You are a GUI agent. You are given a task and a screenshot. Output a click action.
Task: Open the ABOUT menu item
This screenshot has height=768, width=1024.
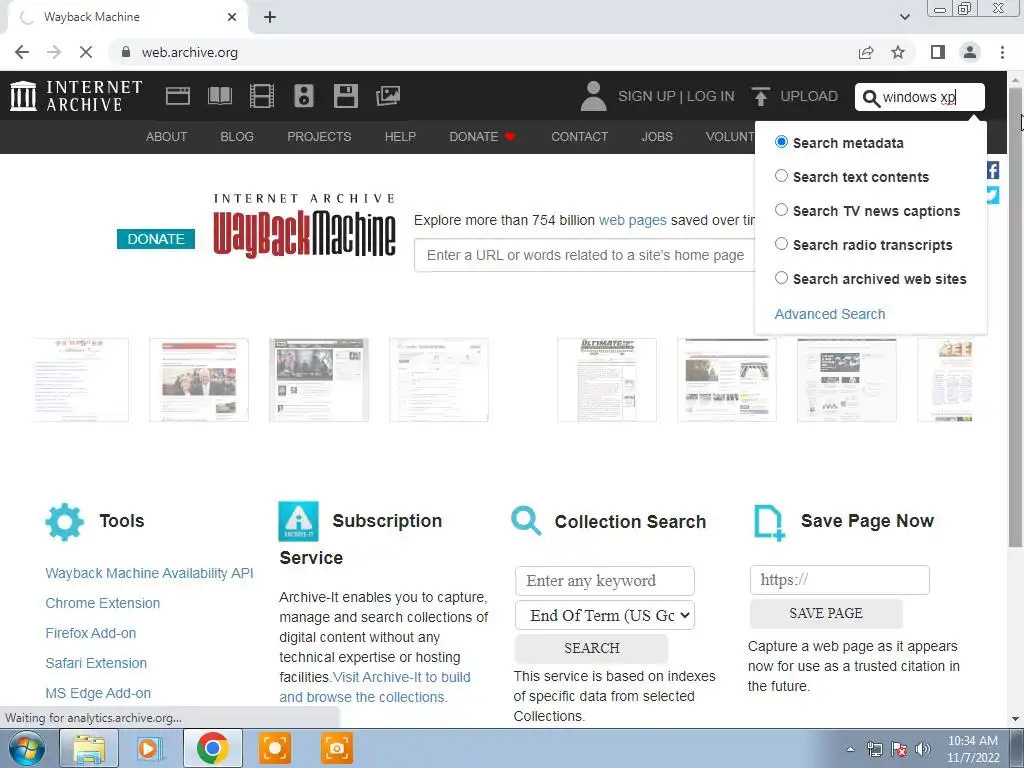click(167, 136)
